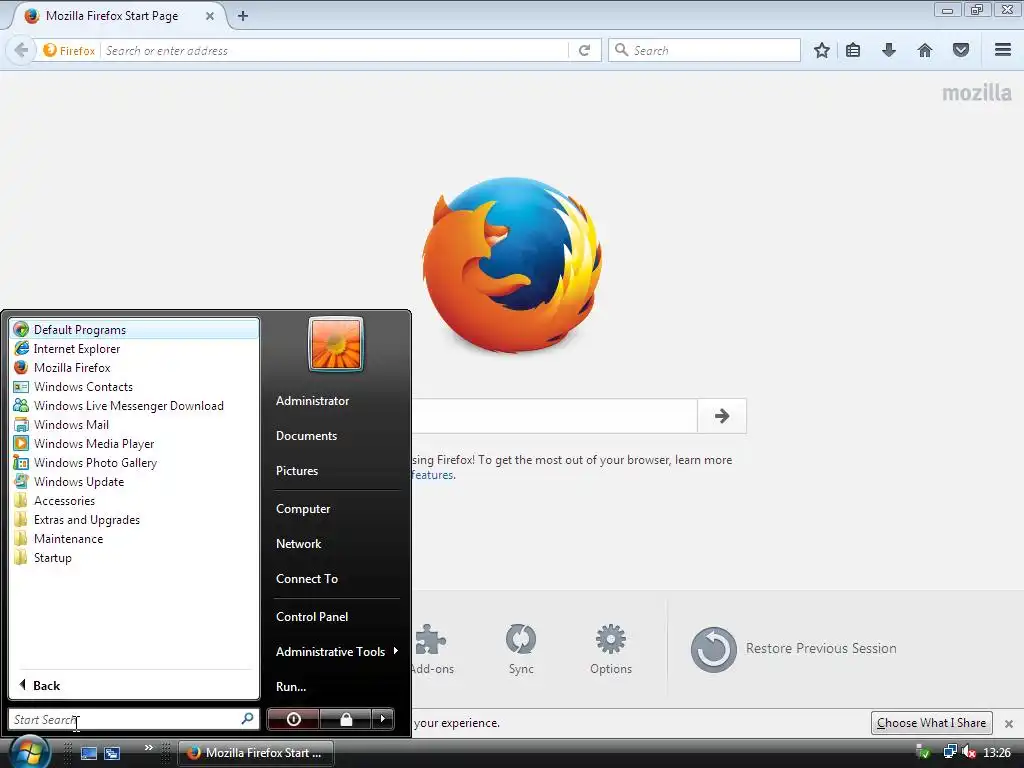
Task: Open Windows Mail
Action: tap(135, 424)
